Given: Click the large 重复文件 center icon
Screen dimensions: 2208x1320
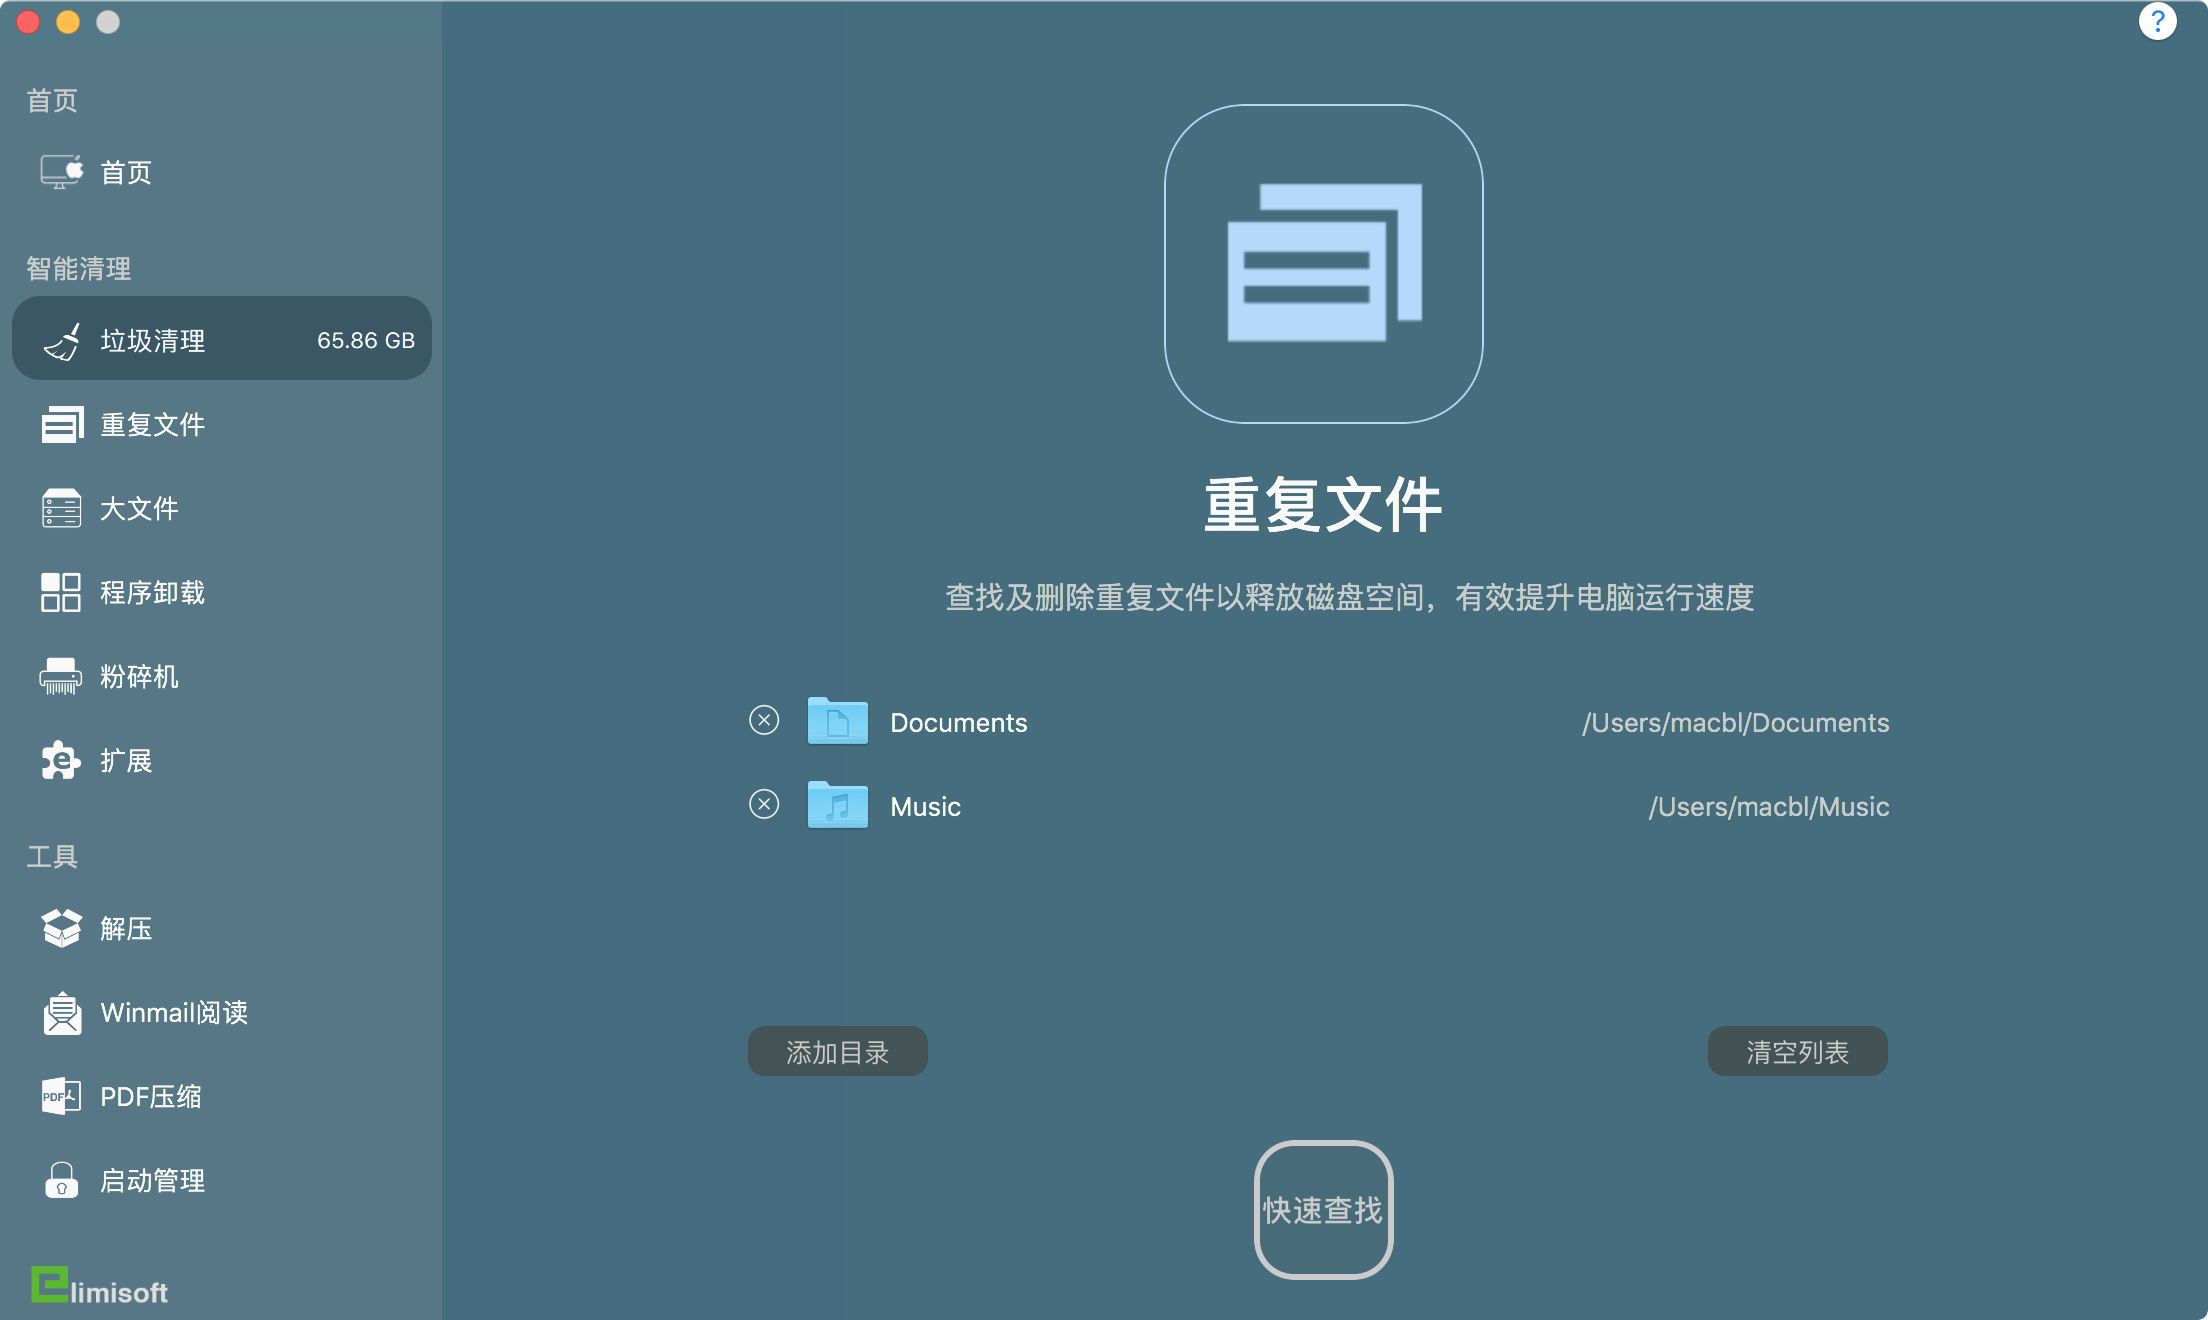Looking at the screenshot, I should tap(1323, 264).
